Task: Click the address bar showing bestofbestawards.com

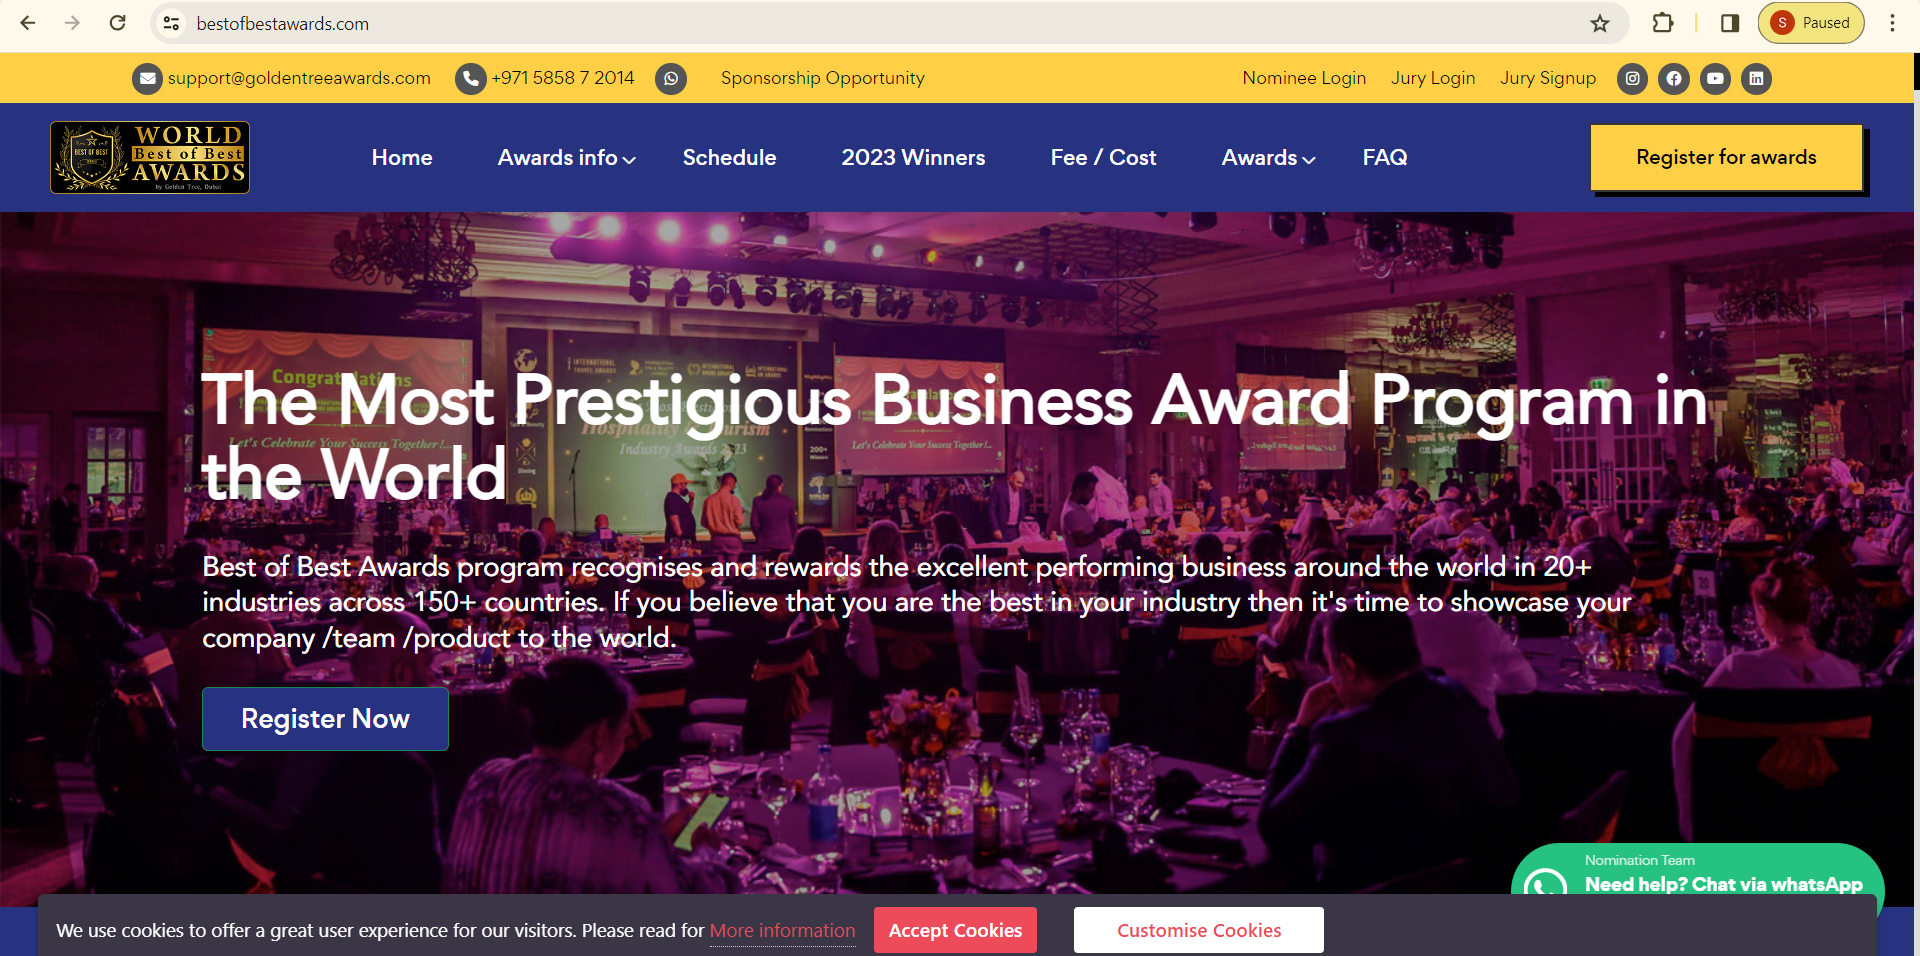Action: click(880, 23)
